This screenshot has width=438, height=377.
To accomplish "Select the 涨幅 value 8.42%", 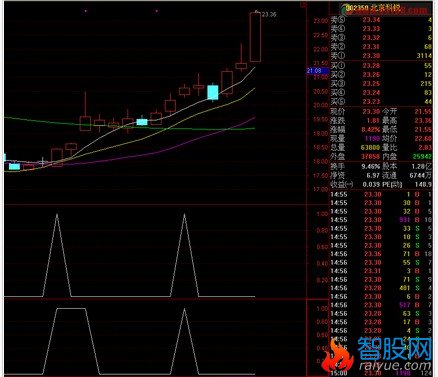I will click(371, 130).
